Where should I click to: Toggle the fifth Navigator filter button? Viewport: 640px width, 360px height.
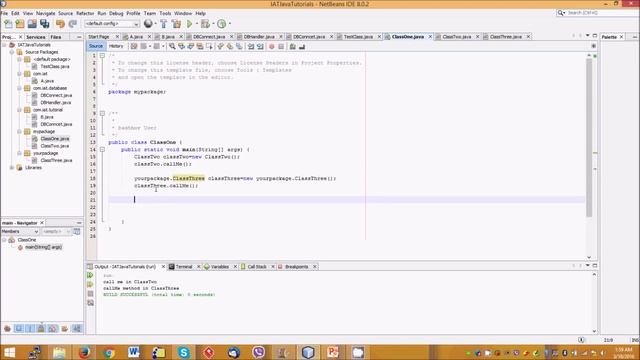coord(53,329)
